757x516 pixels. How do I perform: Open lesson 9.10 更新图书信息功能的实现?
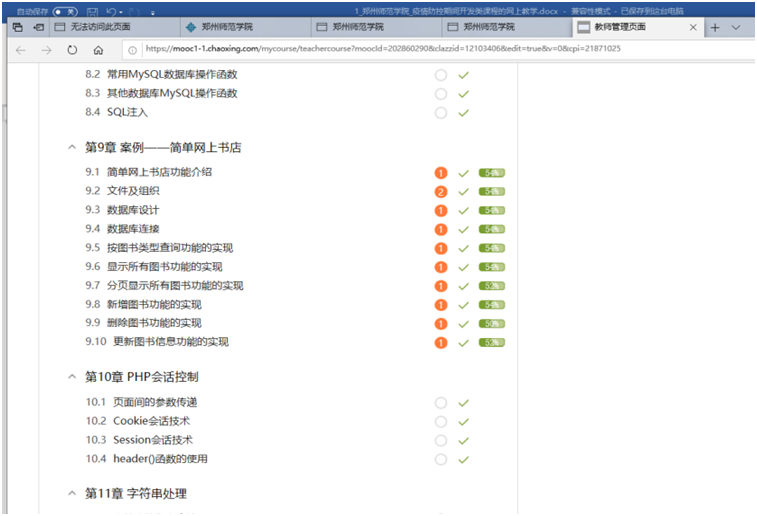click(170, 342)
